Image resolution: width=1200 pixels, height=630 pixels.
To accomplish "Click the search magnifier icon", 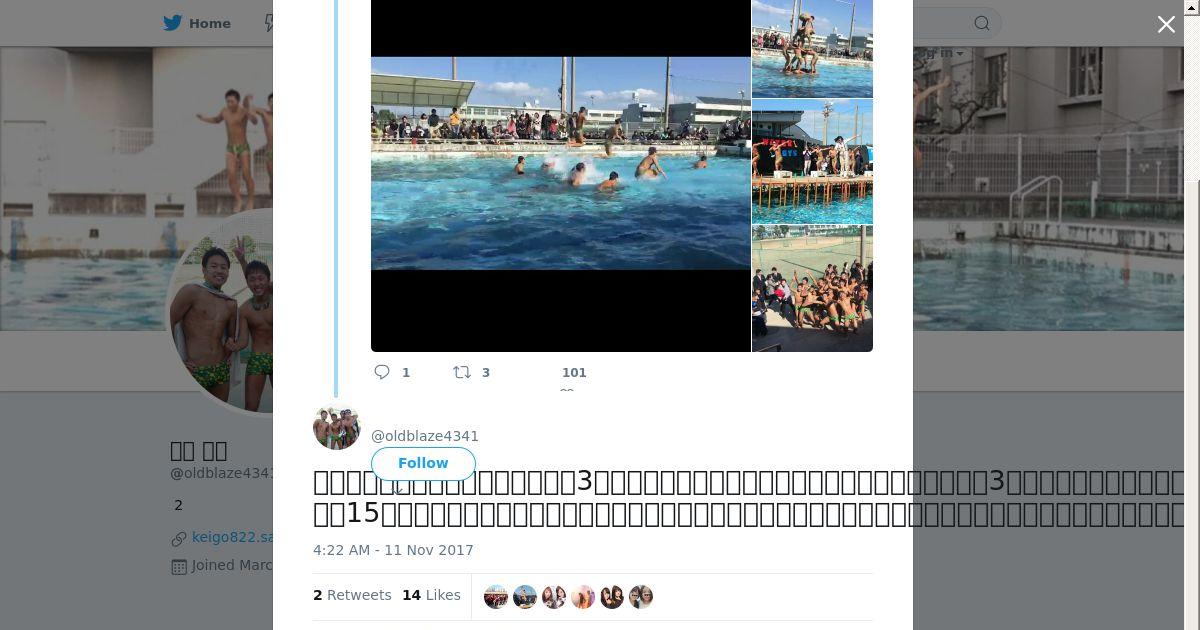I will [982, 23].
